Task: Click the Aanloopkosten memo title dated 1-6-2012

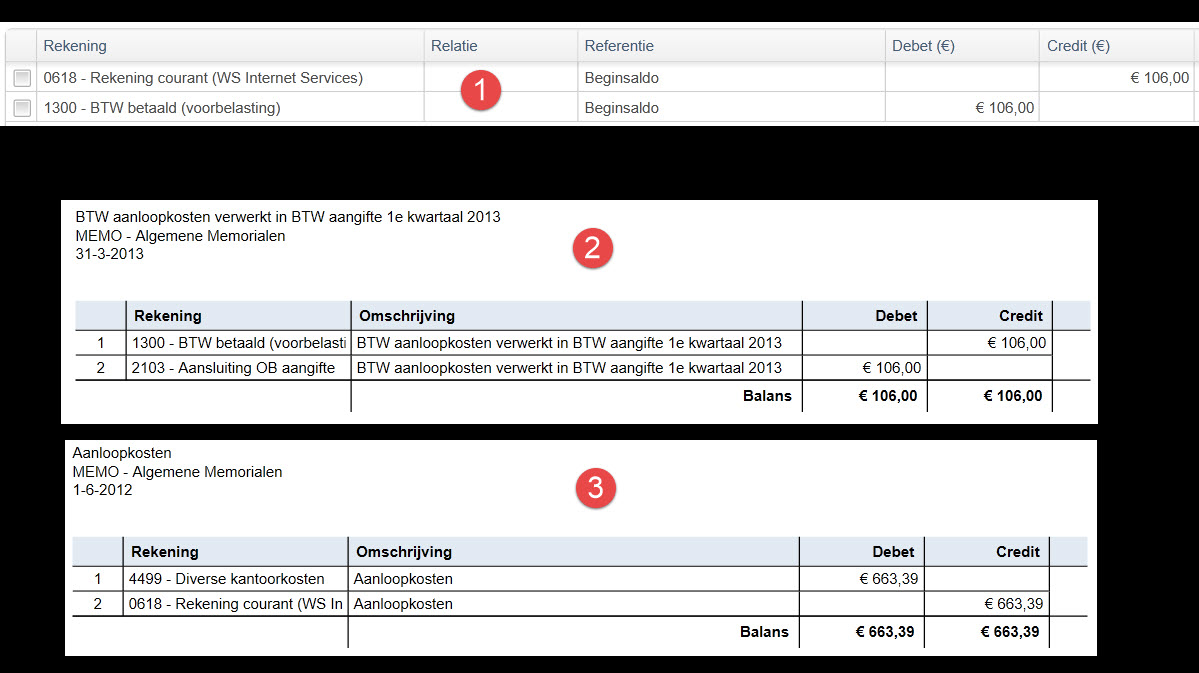Action: click(122, 453)
